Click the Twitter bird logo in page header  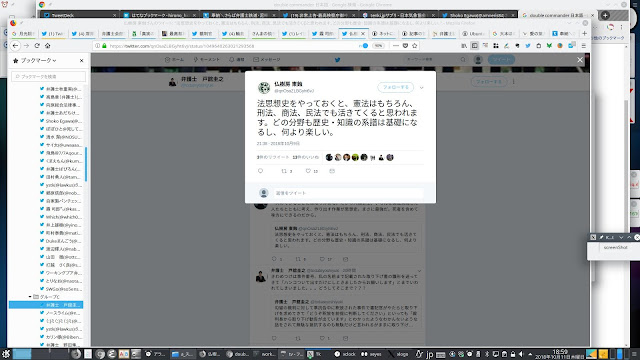click(x=338, y=60)
